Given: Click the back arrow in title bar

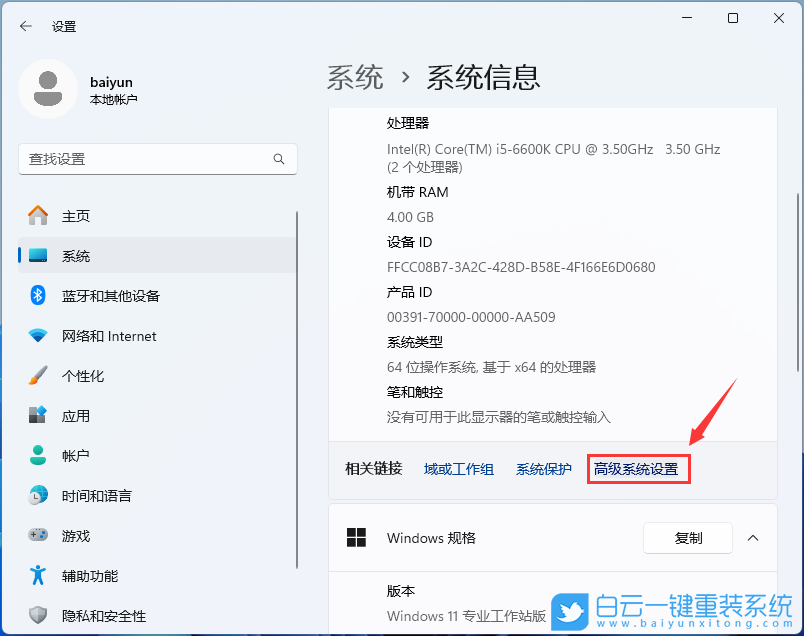Looking at the screenshot, I should tap(26, 26).
